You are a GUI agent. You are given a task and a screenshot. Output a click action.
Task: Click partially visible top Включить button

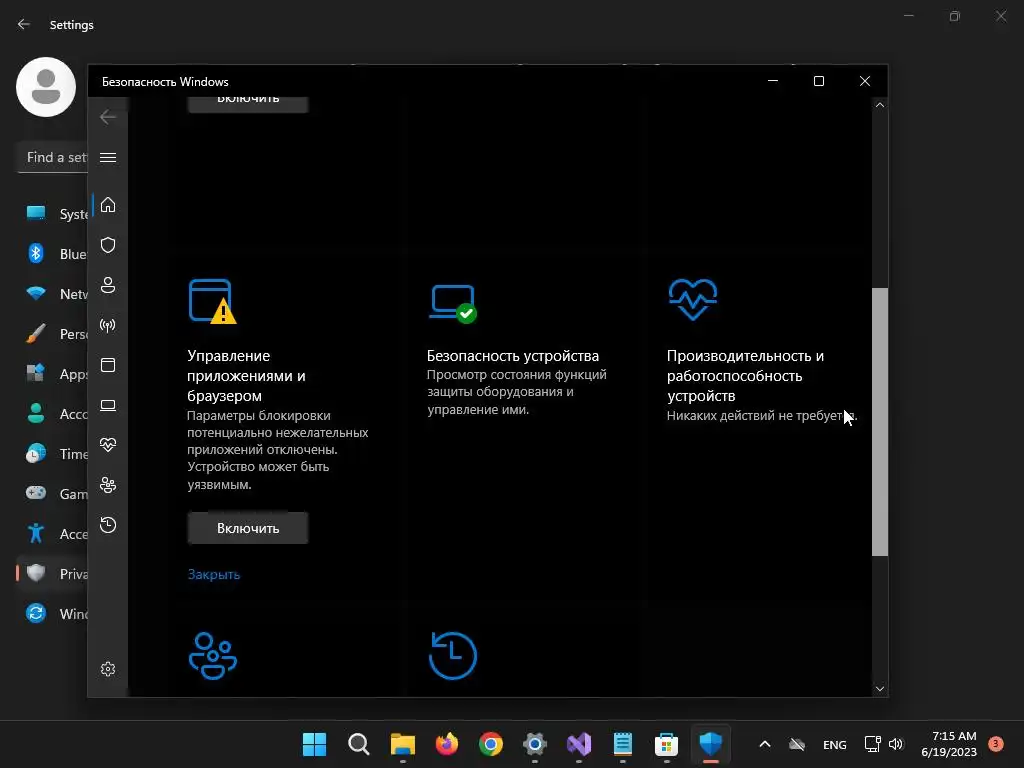click(x=248, y=104)
